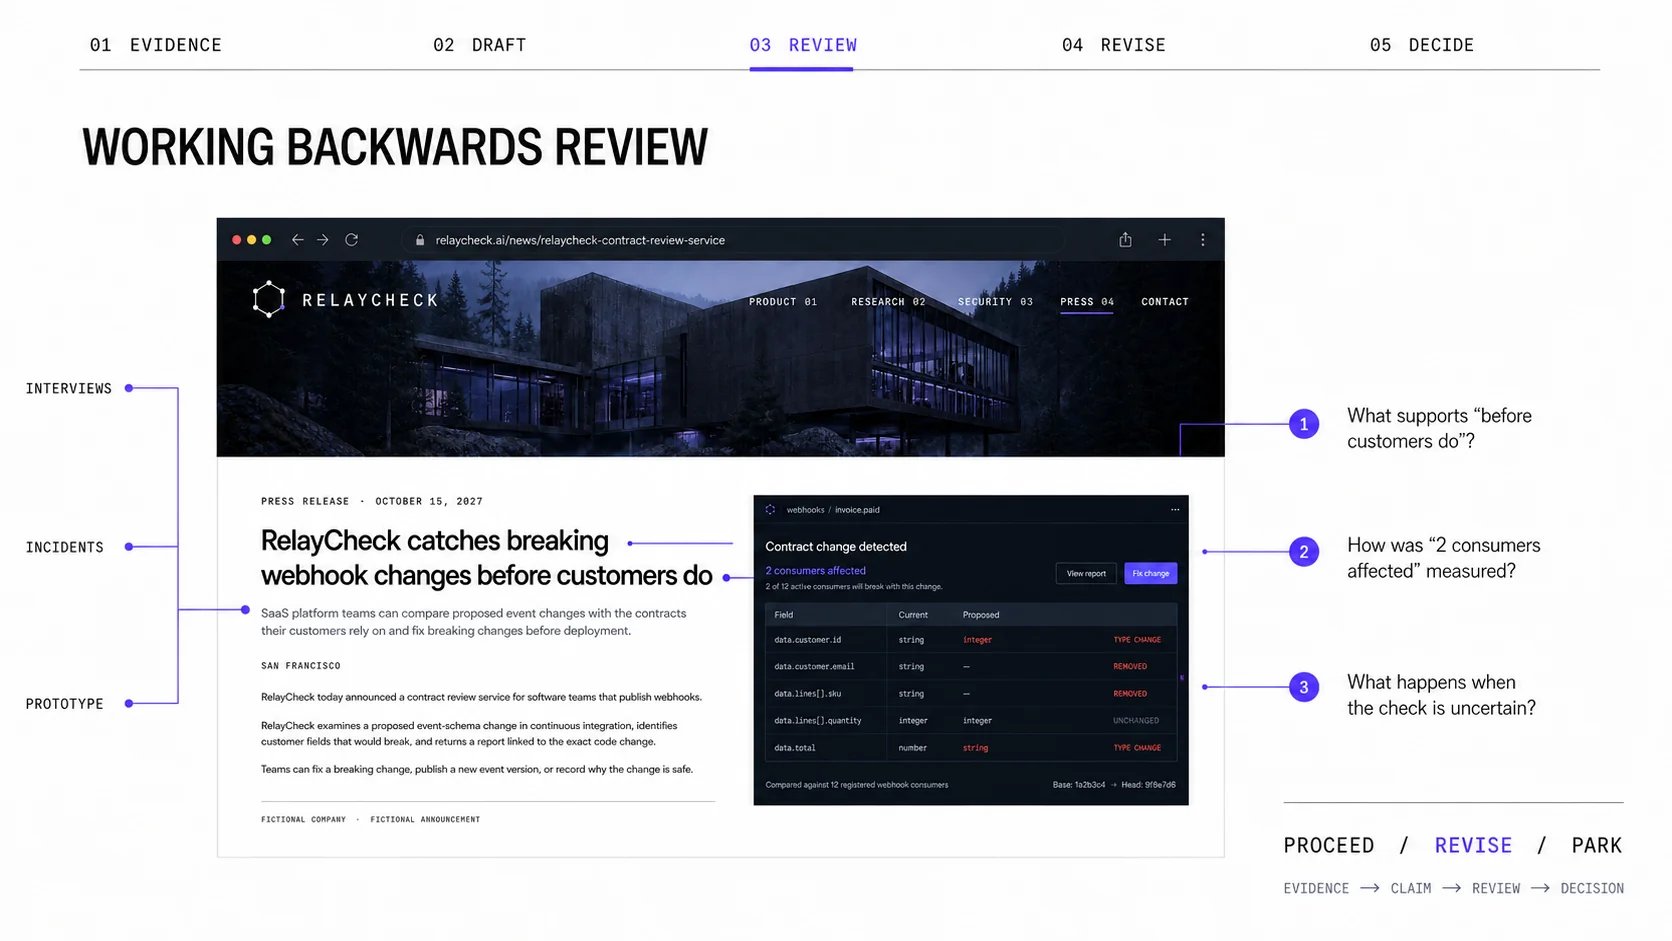Click the Fix change button
The height and width of the screenshot is (941, 1672).
1151,574
